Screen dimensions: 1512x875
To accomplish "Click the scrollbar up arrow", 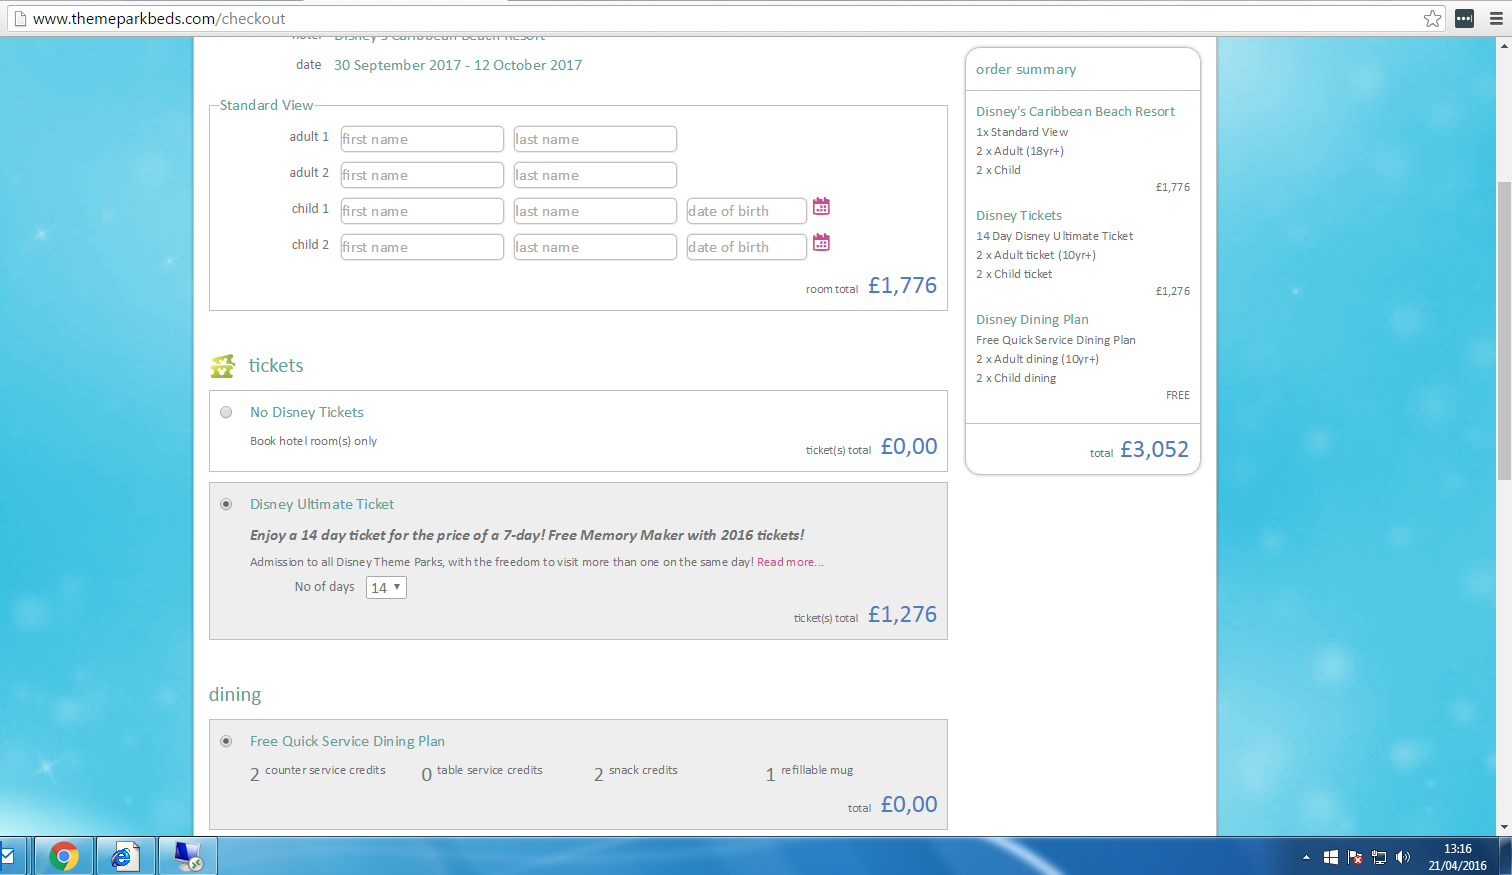I will pyautogui.click(x=1504, y=45).
